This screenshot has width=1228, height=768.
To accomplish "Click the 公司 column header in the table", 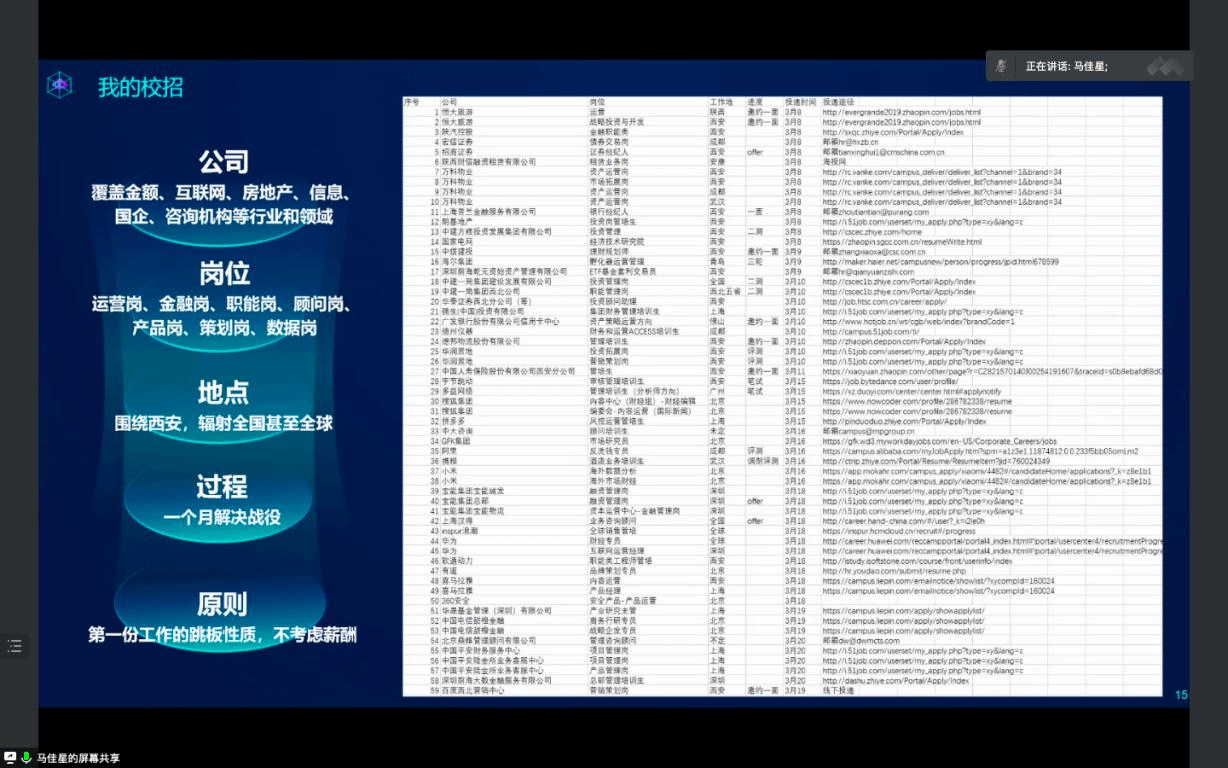I will [449, 102].
